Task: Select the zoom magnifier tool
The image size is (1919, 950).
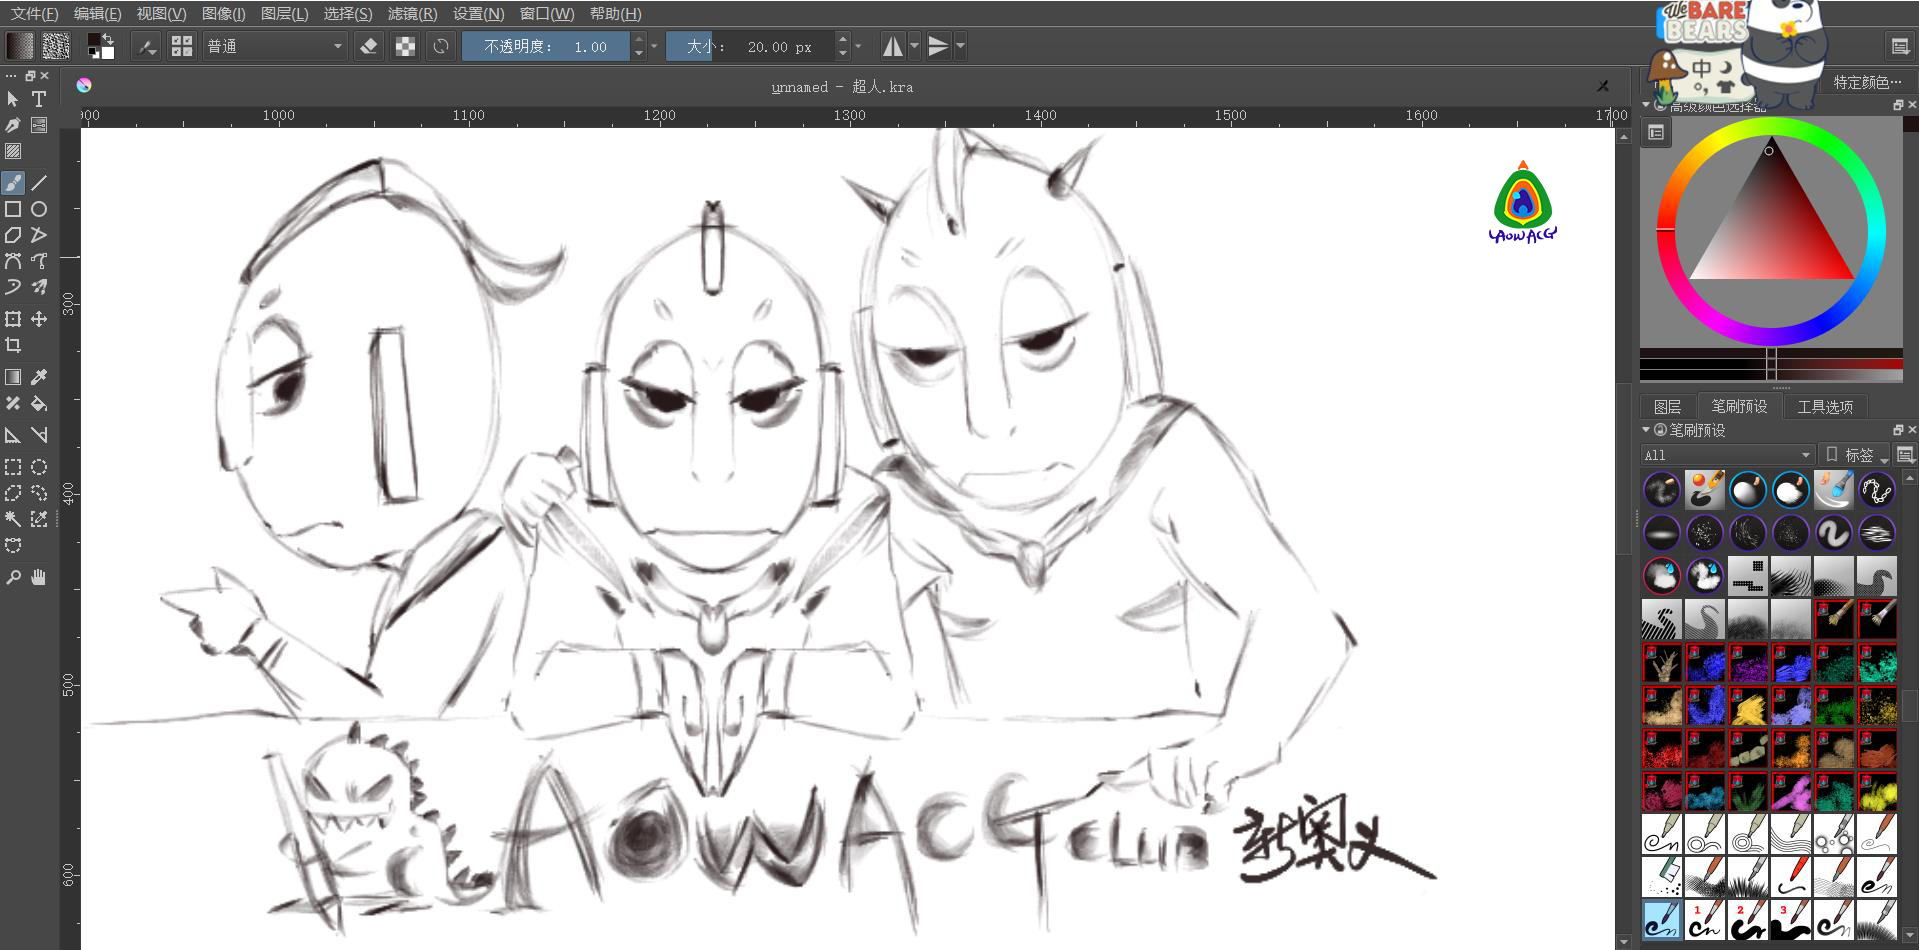Action: click(13, 577)
